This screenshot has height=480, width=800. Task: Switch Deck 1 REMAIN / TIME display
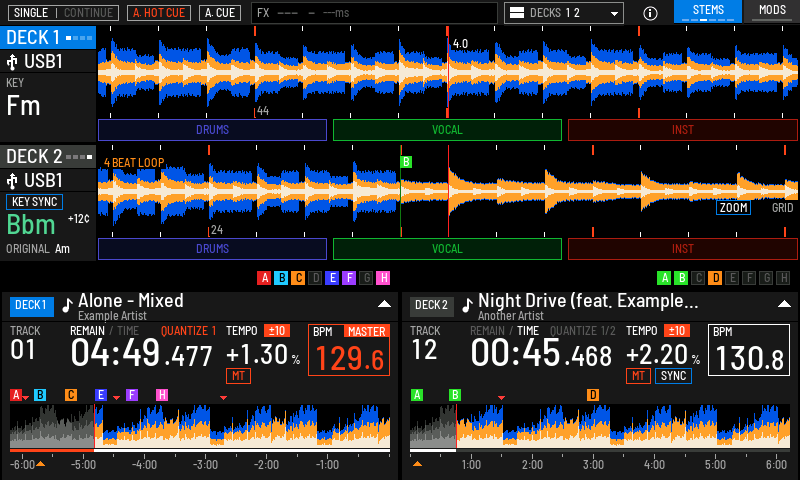tap(104, 331)
